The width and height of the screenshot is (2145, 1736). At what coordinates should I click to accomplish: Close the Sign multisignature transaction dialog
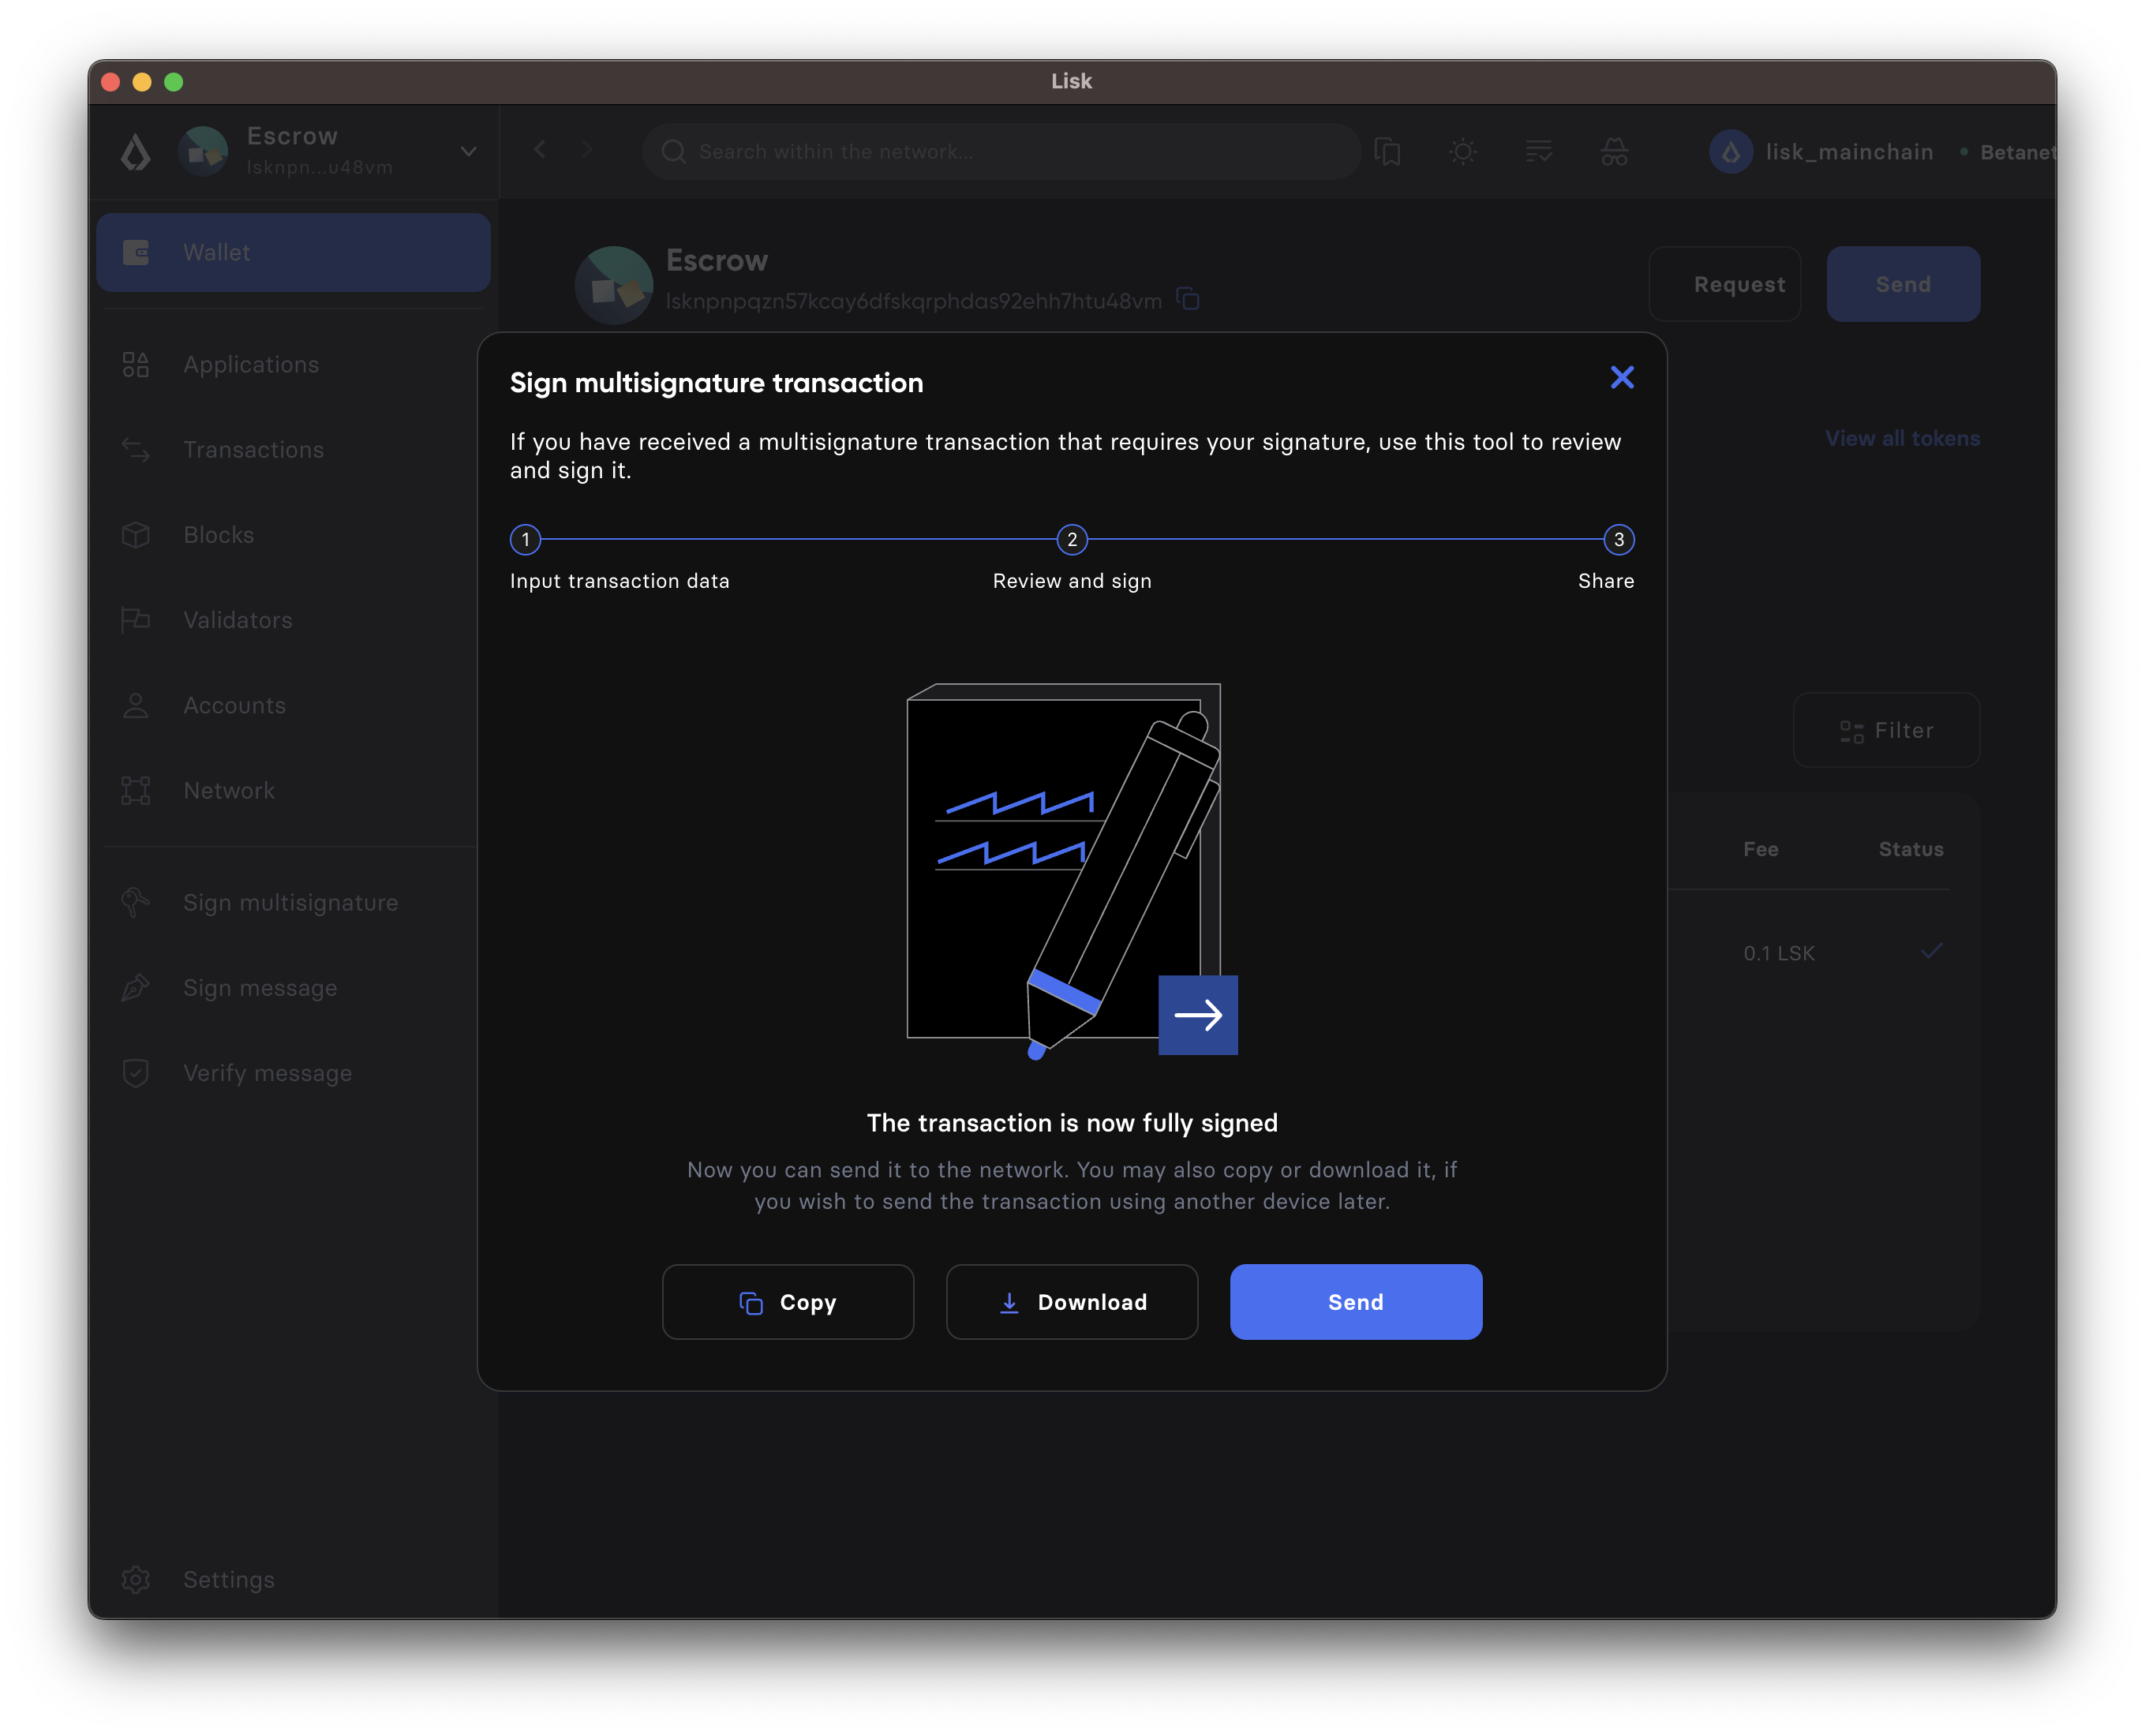1621,377
